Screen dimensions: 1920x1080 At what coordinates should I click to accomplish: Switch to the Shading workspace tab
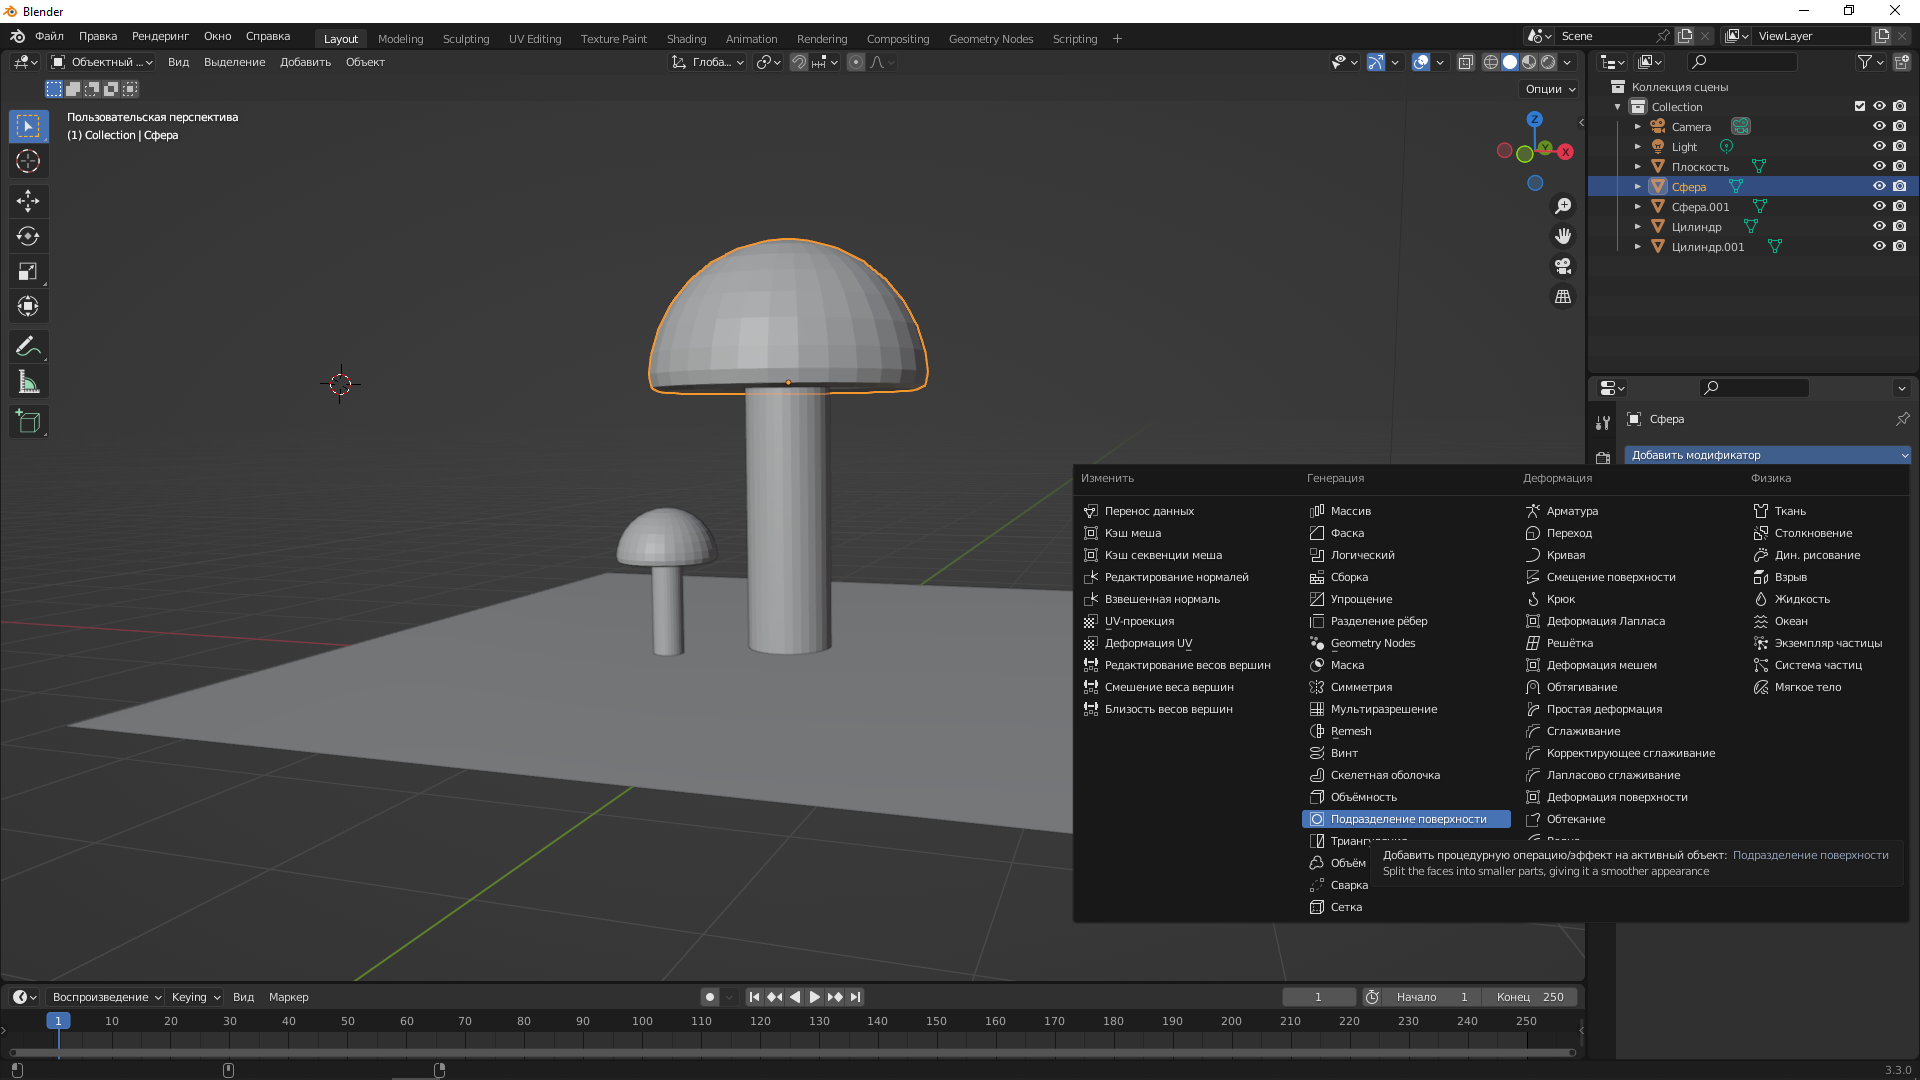point(686,39)
